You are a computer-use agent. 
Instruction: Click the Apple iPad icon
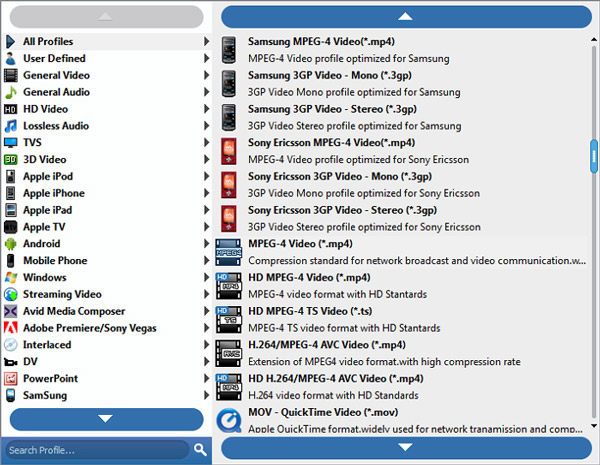coord(11,210)
